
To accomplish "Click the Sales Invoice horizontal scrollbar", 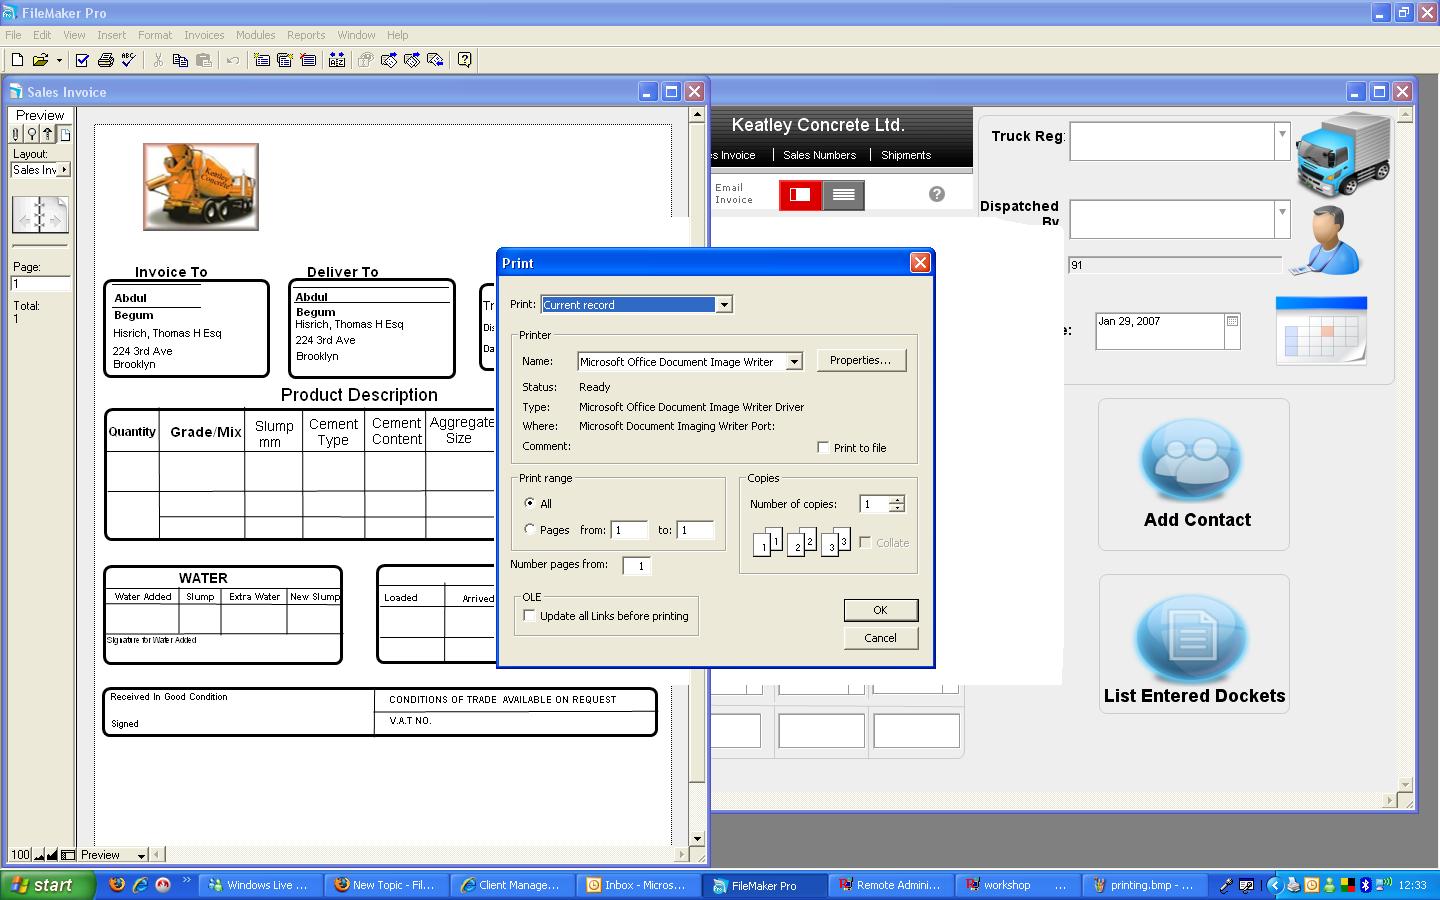I will [420, 855].
